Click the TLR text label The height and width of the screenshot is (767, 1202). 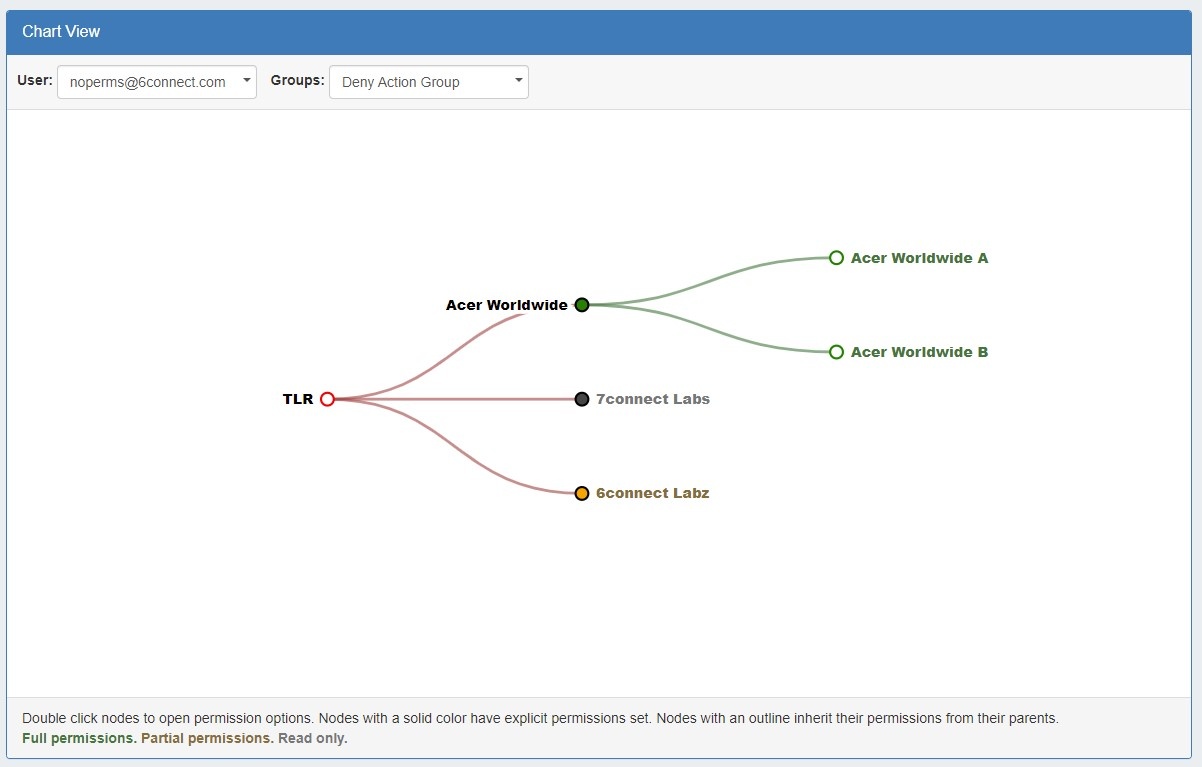[x=298, y=399]
